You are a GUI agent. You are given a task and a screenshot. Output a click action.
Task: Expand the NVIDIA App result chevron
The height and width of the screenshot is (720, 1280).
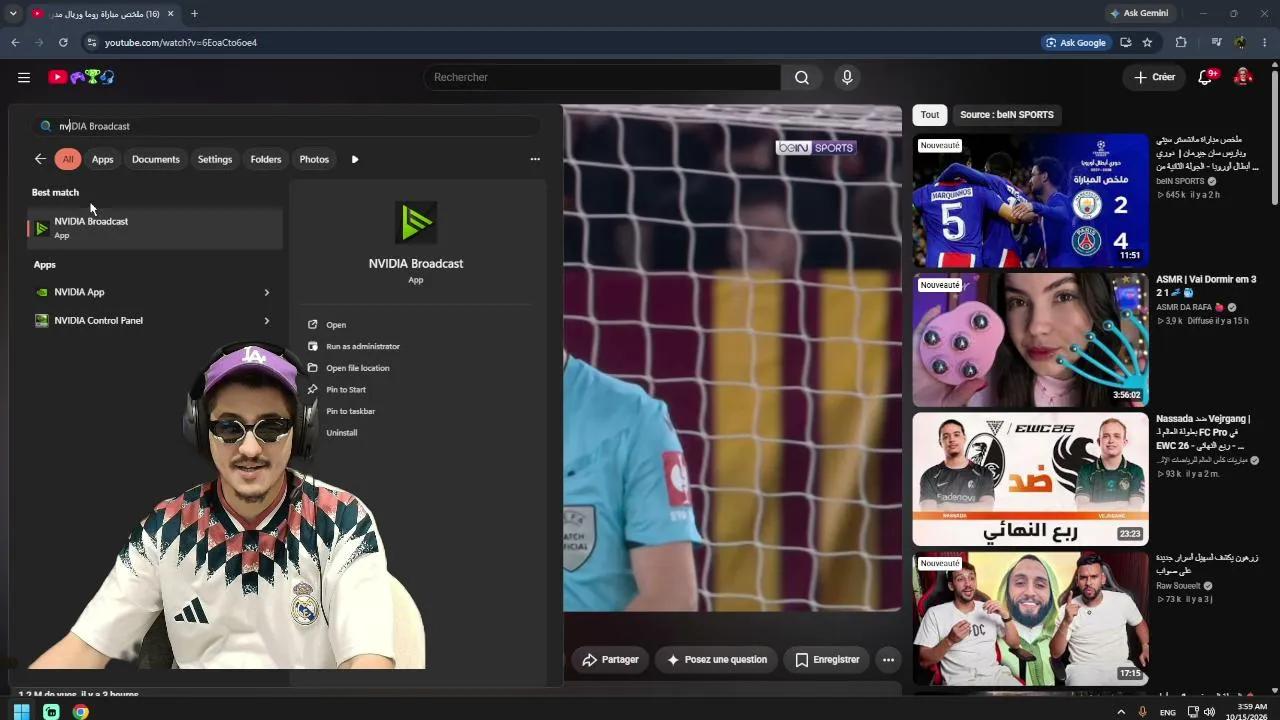coord(267,292)
